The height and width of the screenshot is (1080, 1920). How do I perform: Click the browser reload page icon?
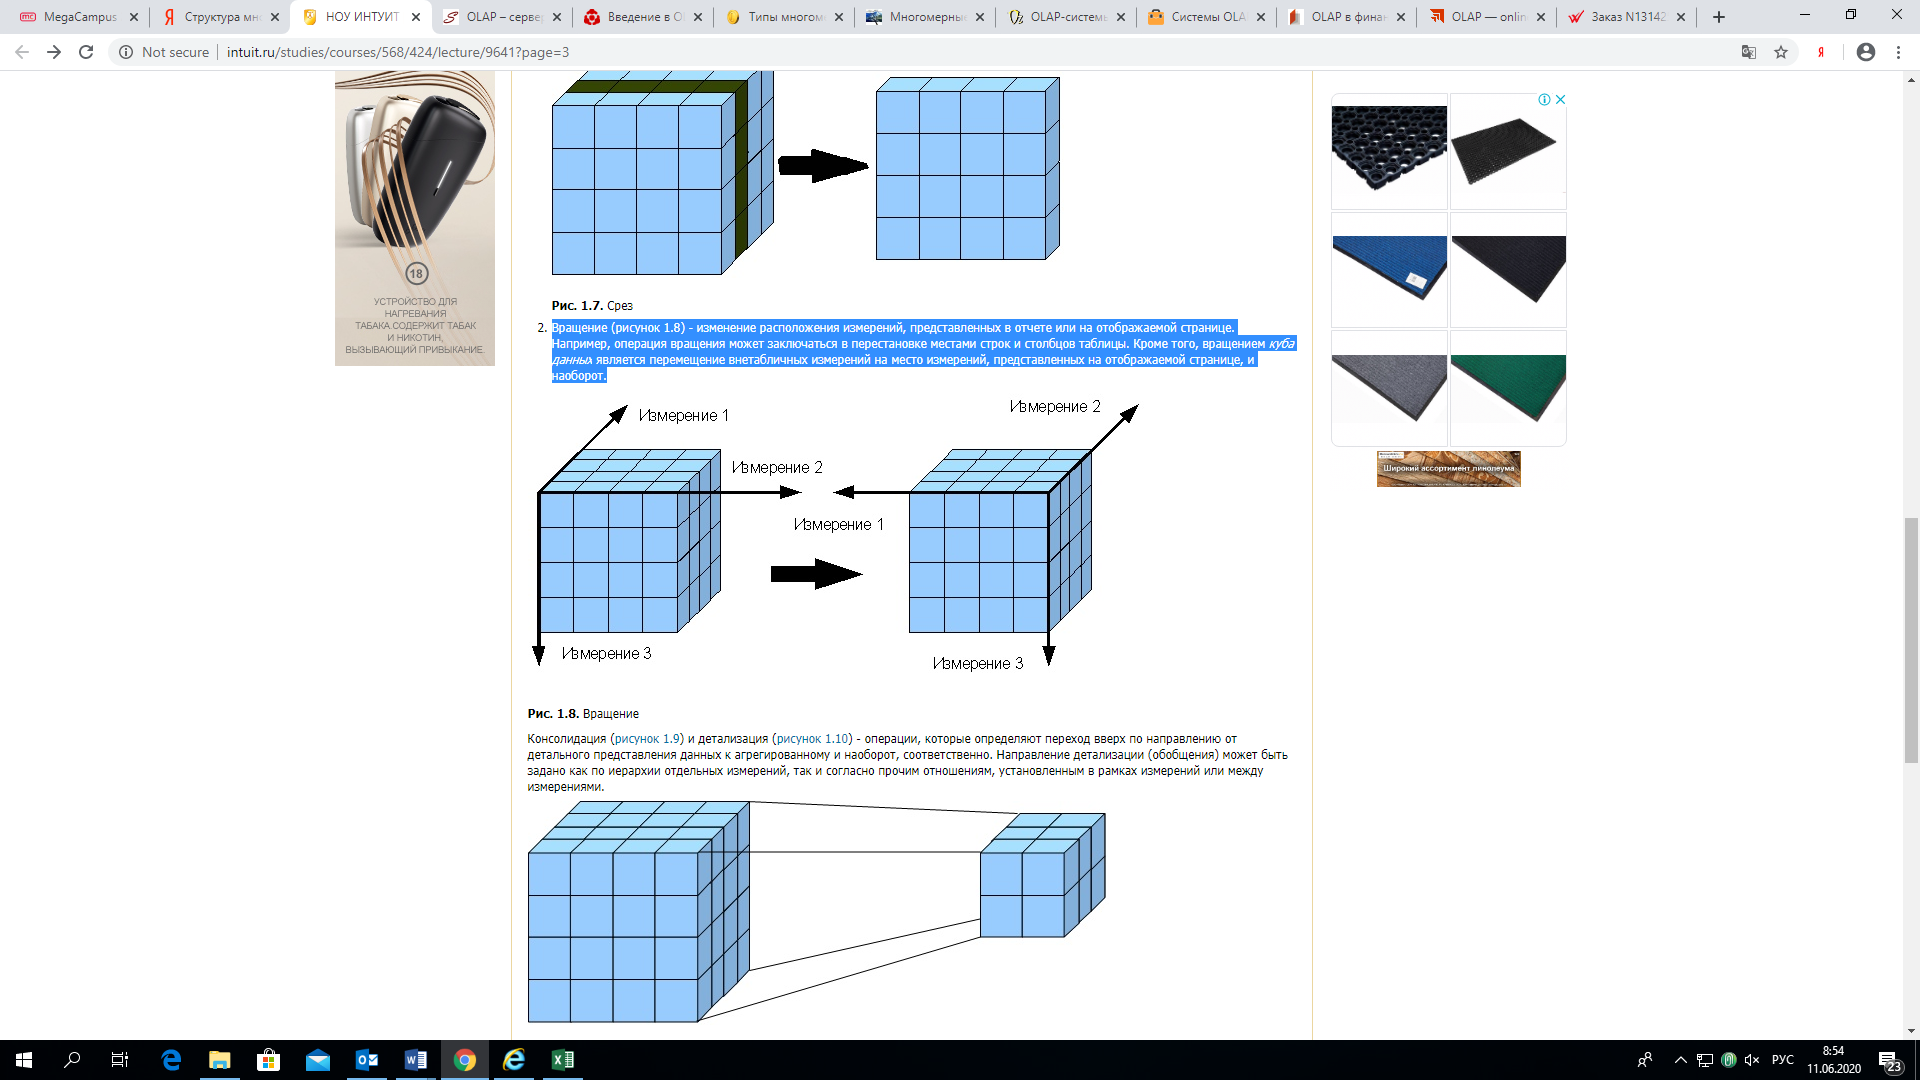pos(86,52)
